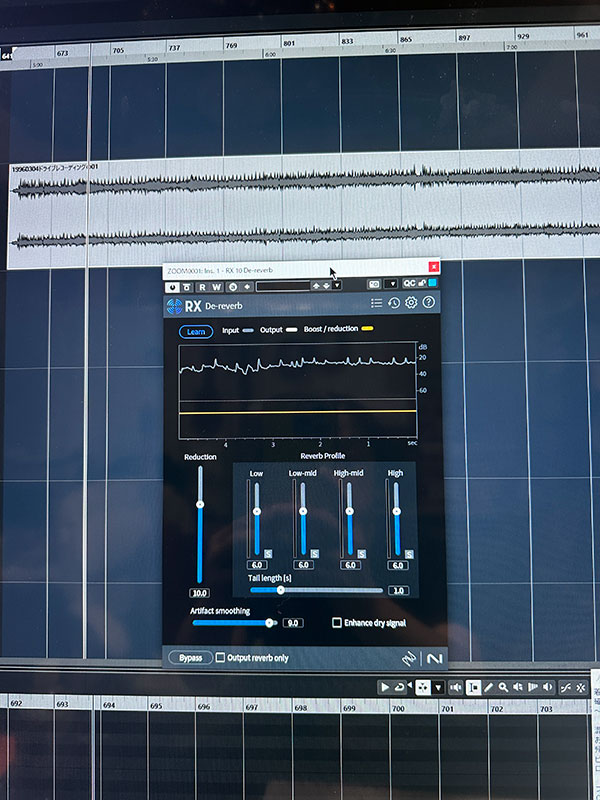Enable Read automation (R) in plug-in header
The height and width of the screenshot is (800, 600).
[203, 287]
